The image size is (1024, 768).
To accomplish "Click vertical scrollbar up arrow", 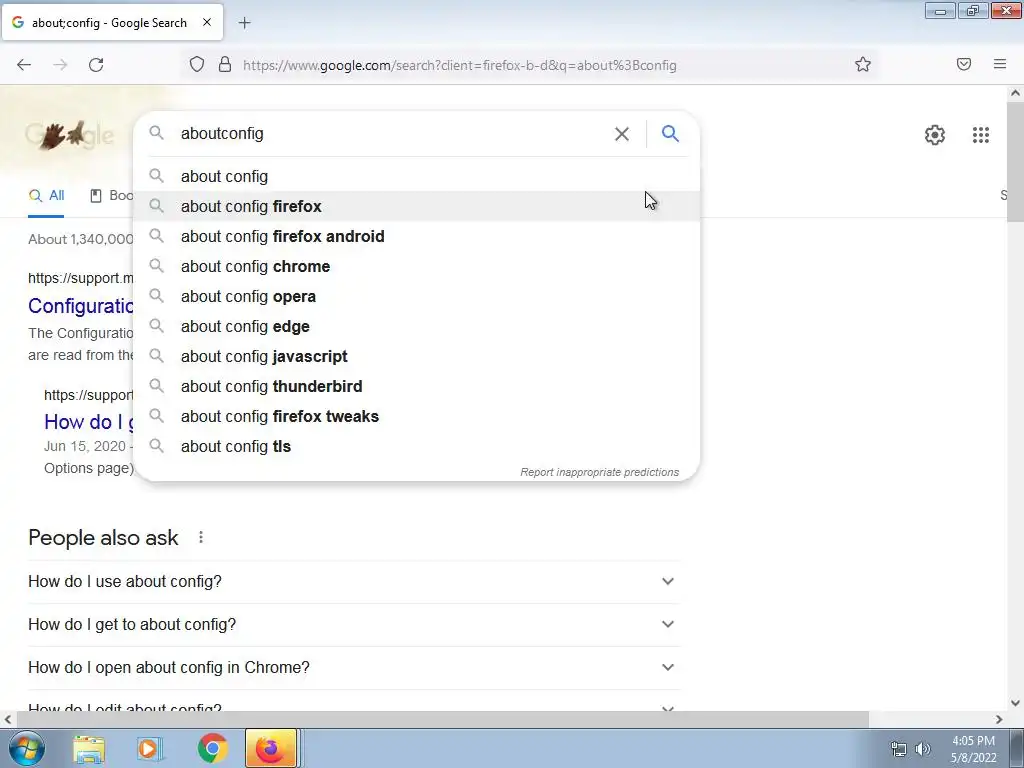I will tap(1015, 93).
